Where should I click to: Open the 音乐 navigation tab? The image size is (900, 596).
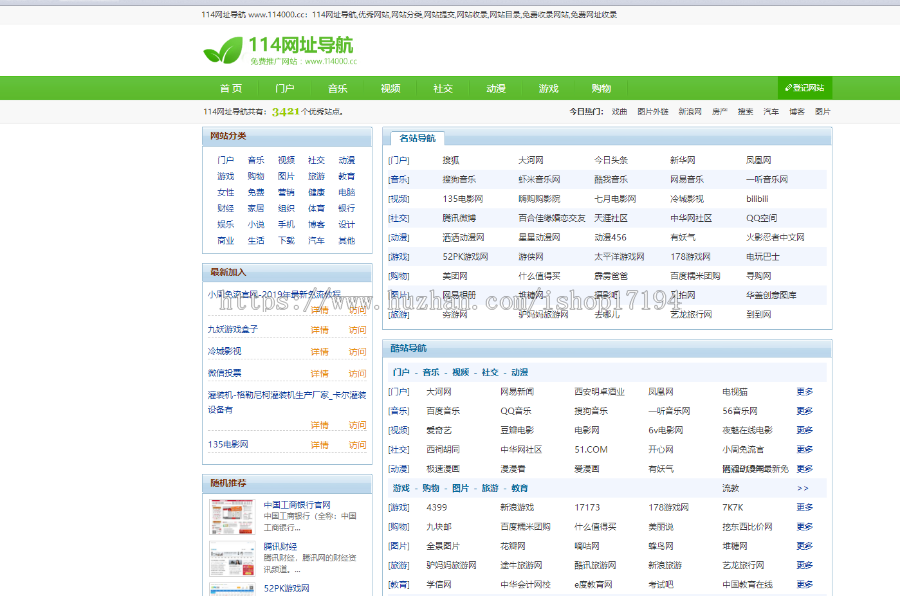tap(337, 88)
